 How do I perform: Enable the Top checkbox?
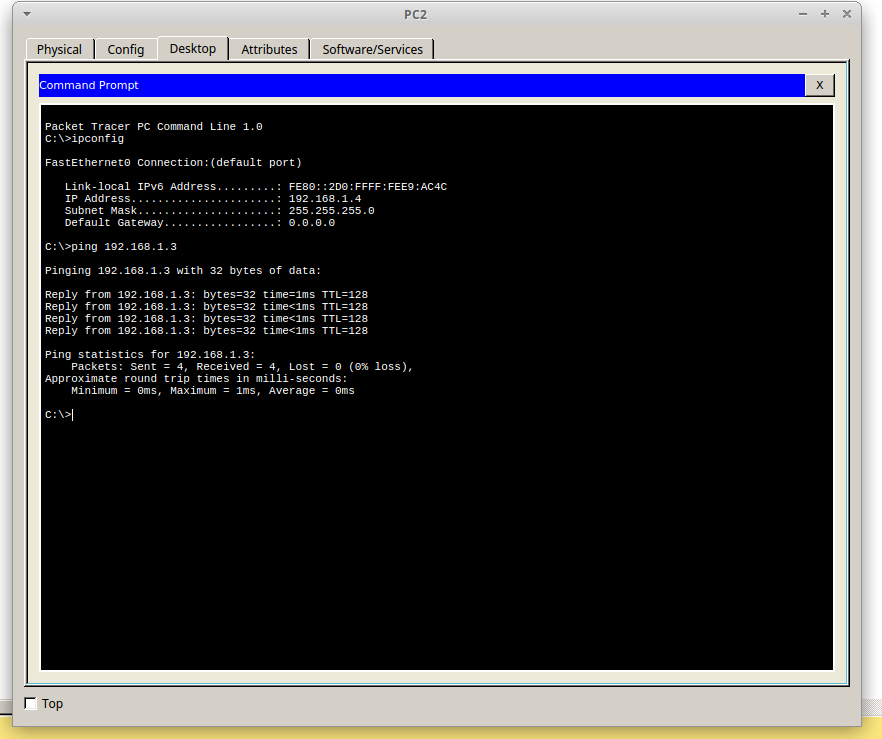pos(30,703)
